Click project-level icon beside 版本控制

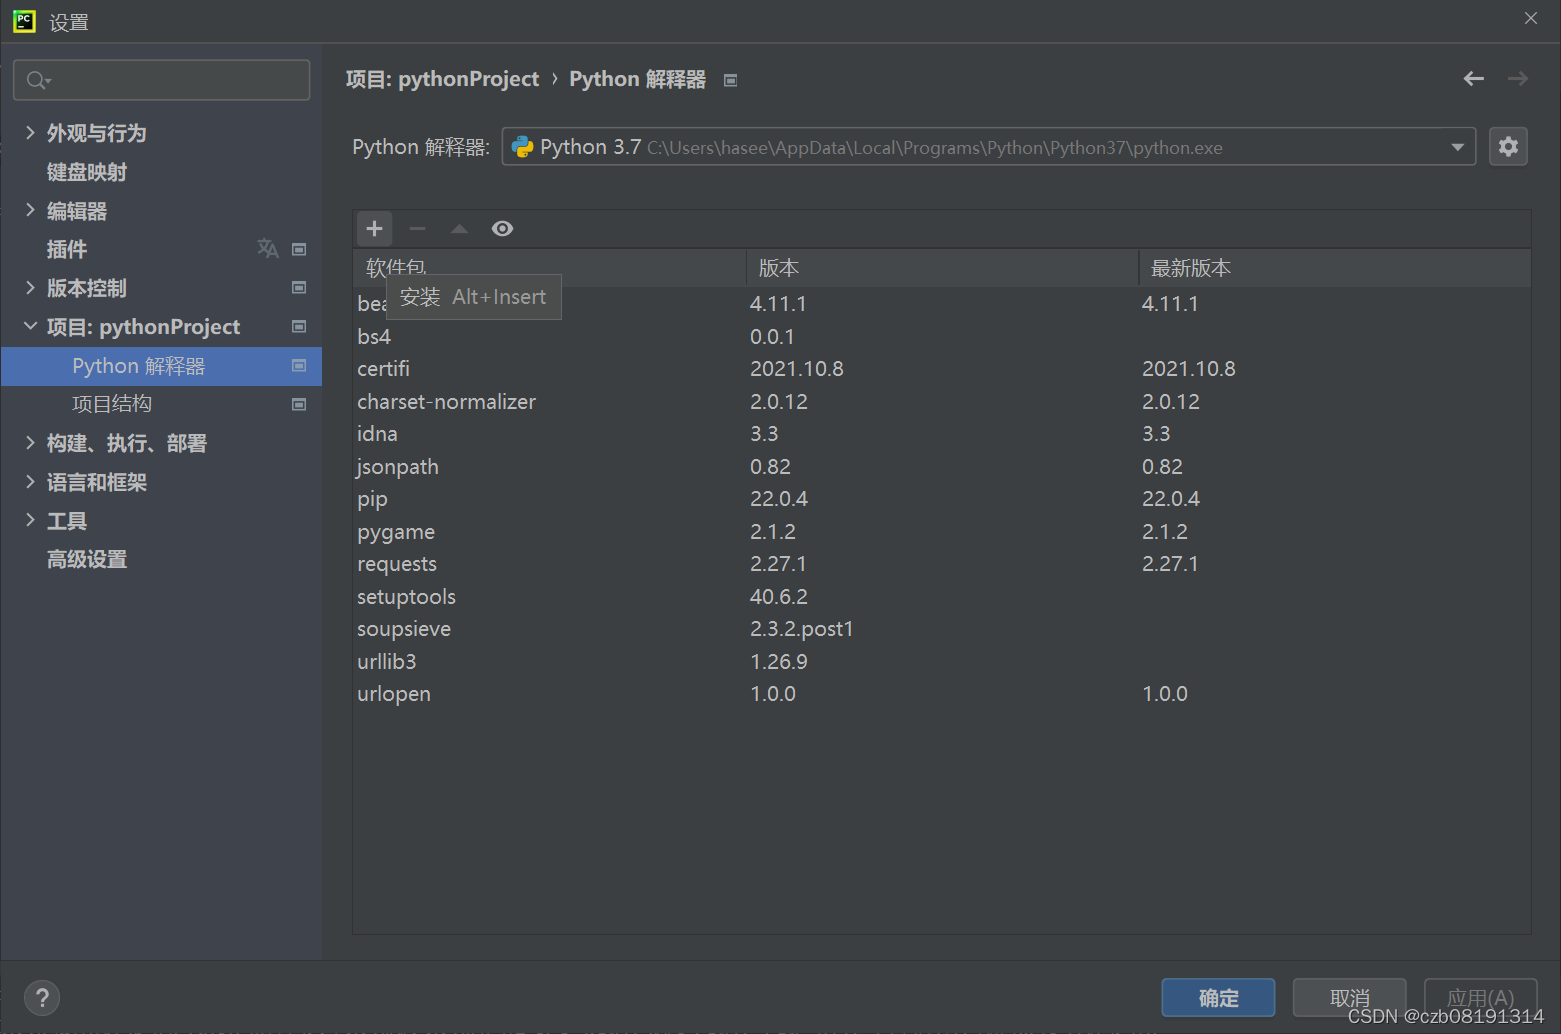(299, 288)
